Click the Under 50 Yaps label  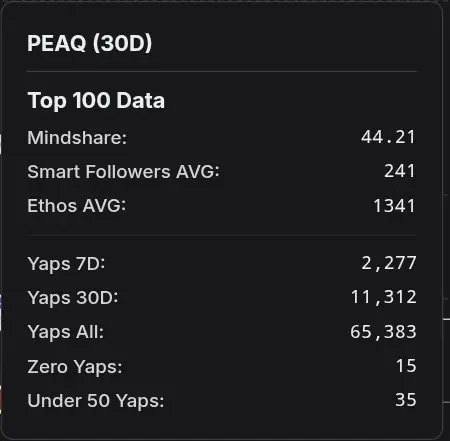(x=96, y=400)
